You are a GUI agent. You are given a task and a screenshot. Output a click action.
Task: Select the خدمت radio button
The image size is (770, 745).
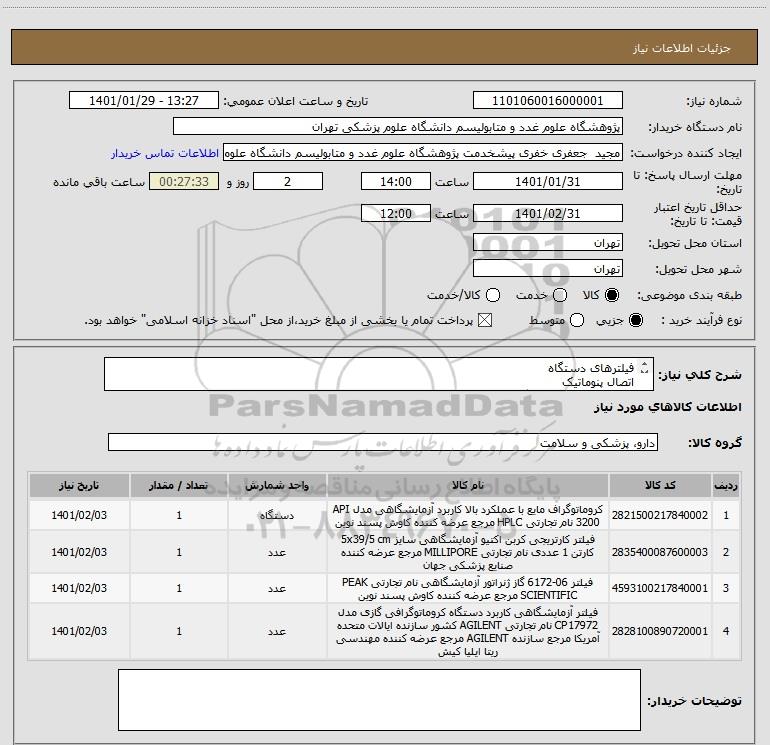560,295
